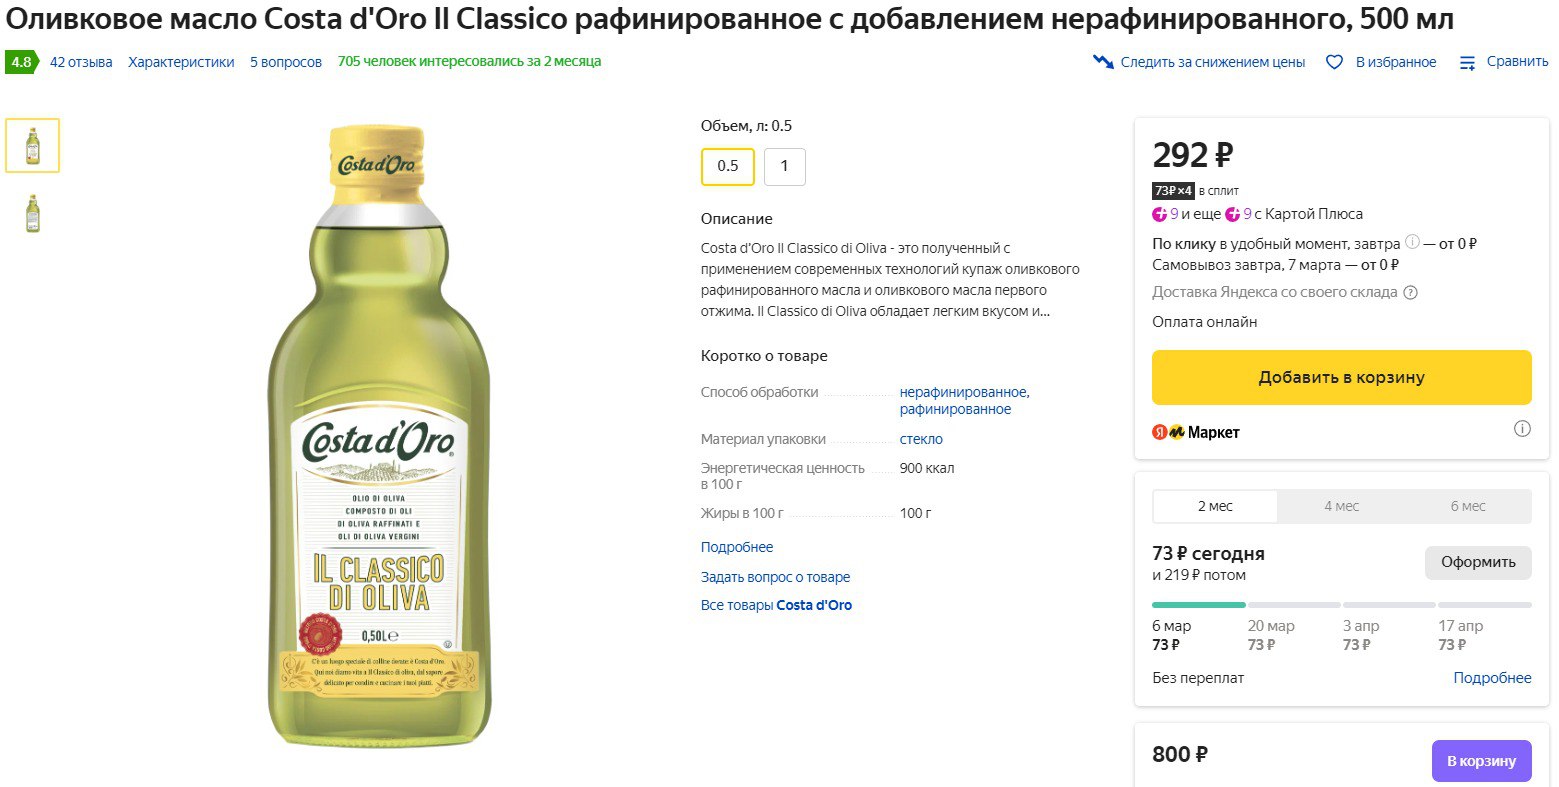Image resolution: width=1559 pixels, height=787 pixels.
Task: Click question icon beside Доставка Яндекса
Action: pos(1410,293)
